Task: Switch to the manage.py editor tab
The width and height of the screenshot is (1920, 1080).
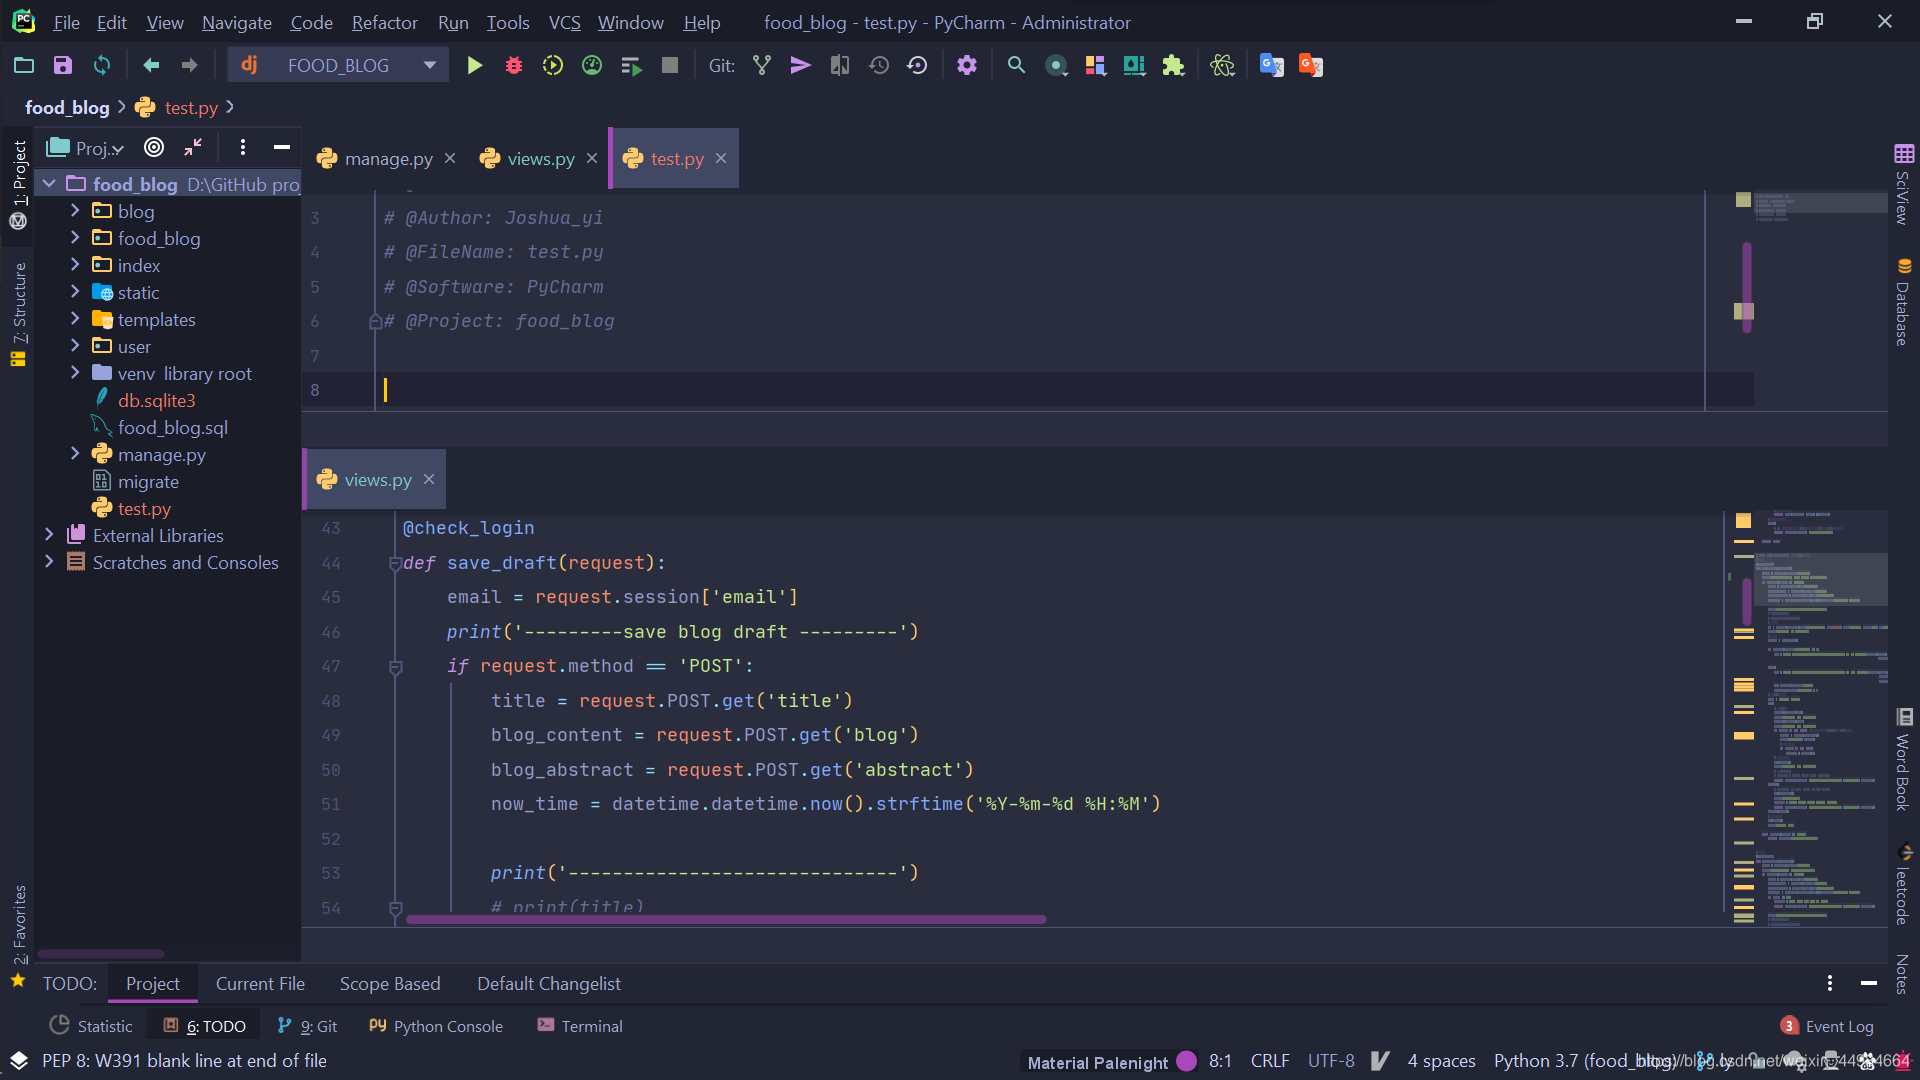Action: [388, 159]
